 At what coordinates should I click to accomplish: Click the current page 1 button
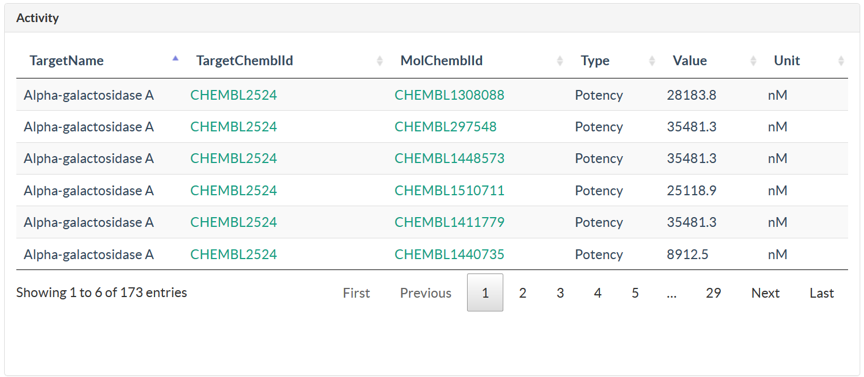pos(485,293)
